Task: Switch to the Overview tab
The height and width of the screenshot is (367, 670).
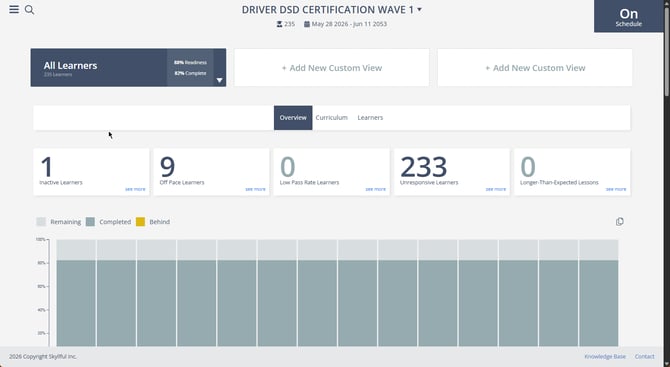Action: pyautogui.click(x=293, y=117)
